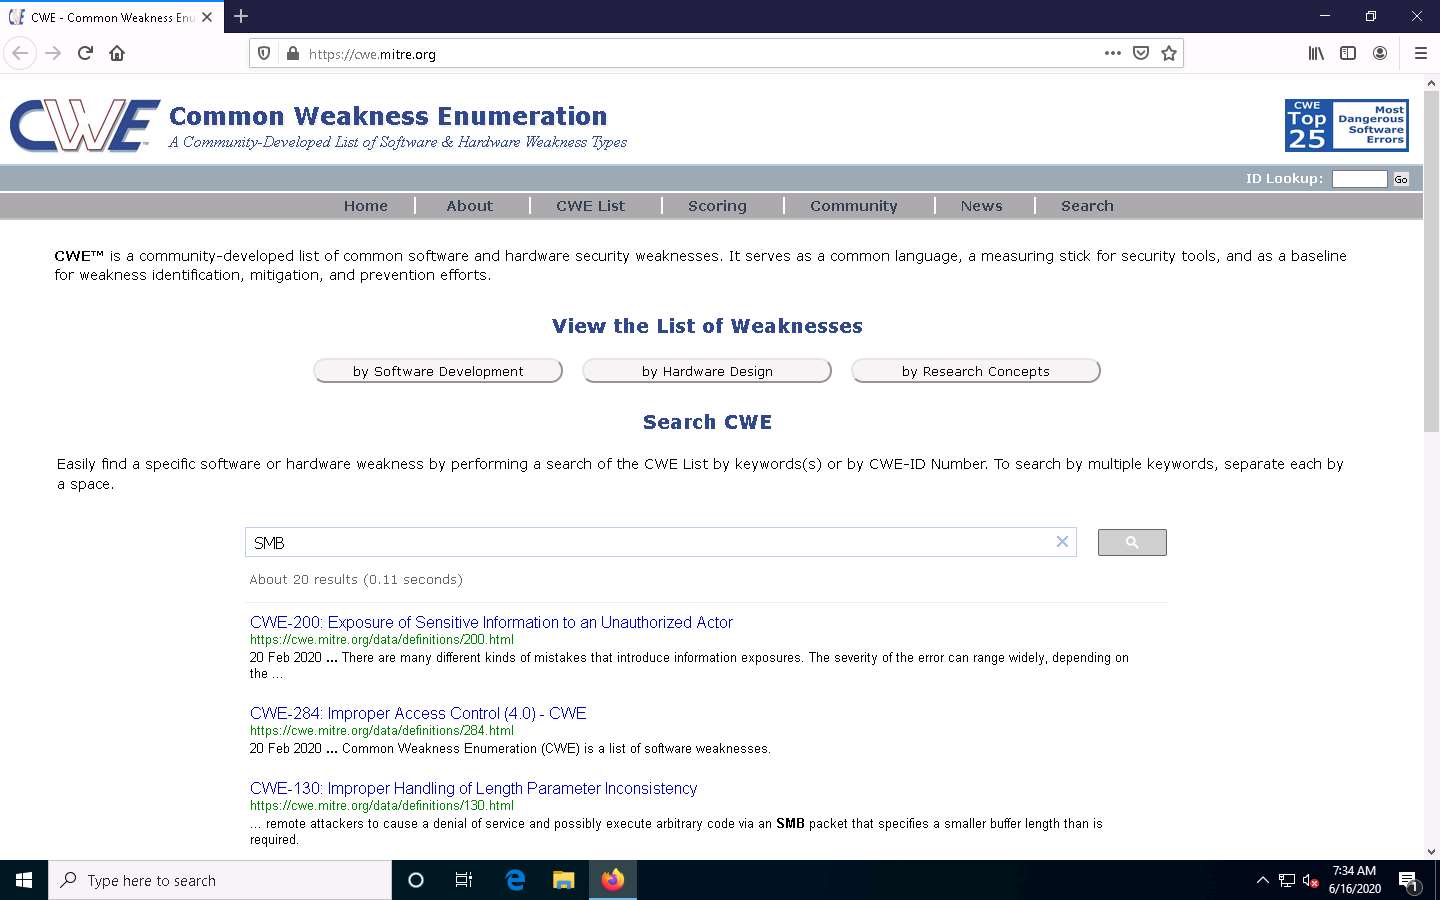Open Windows Start menu
This screenshot has height=900, width=1440.
coord(24,880)
